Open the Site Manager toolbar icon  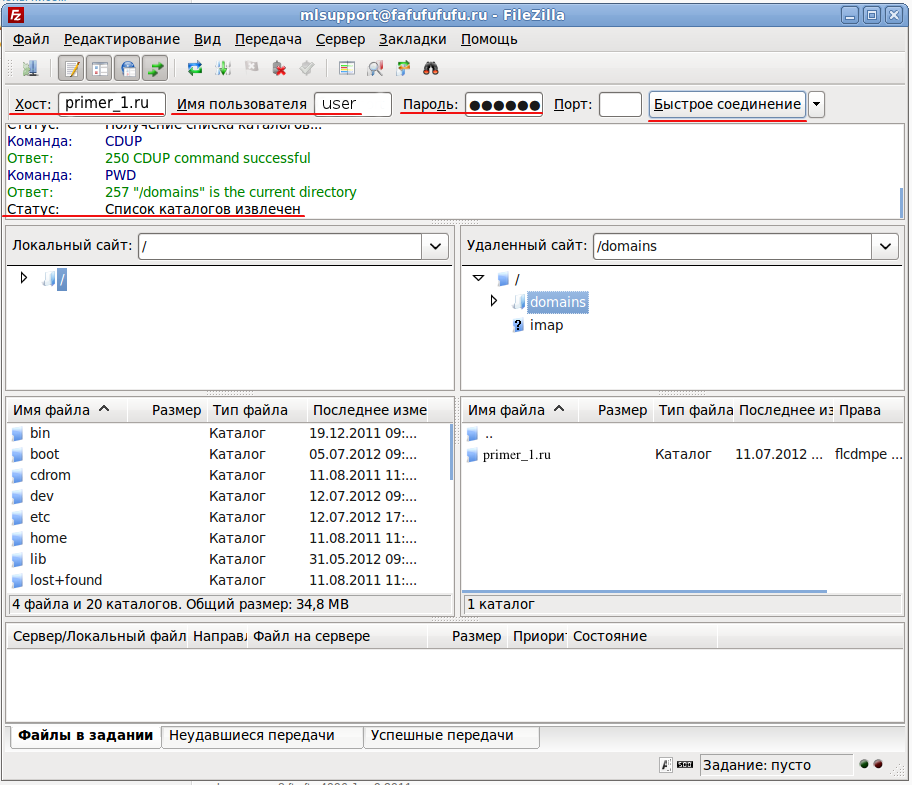click(30, 69)
